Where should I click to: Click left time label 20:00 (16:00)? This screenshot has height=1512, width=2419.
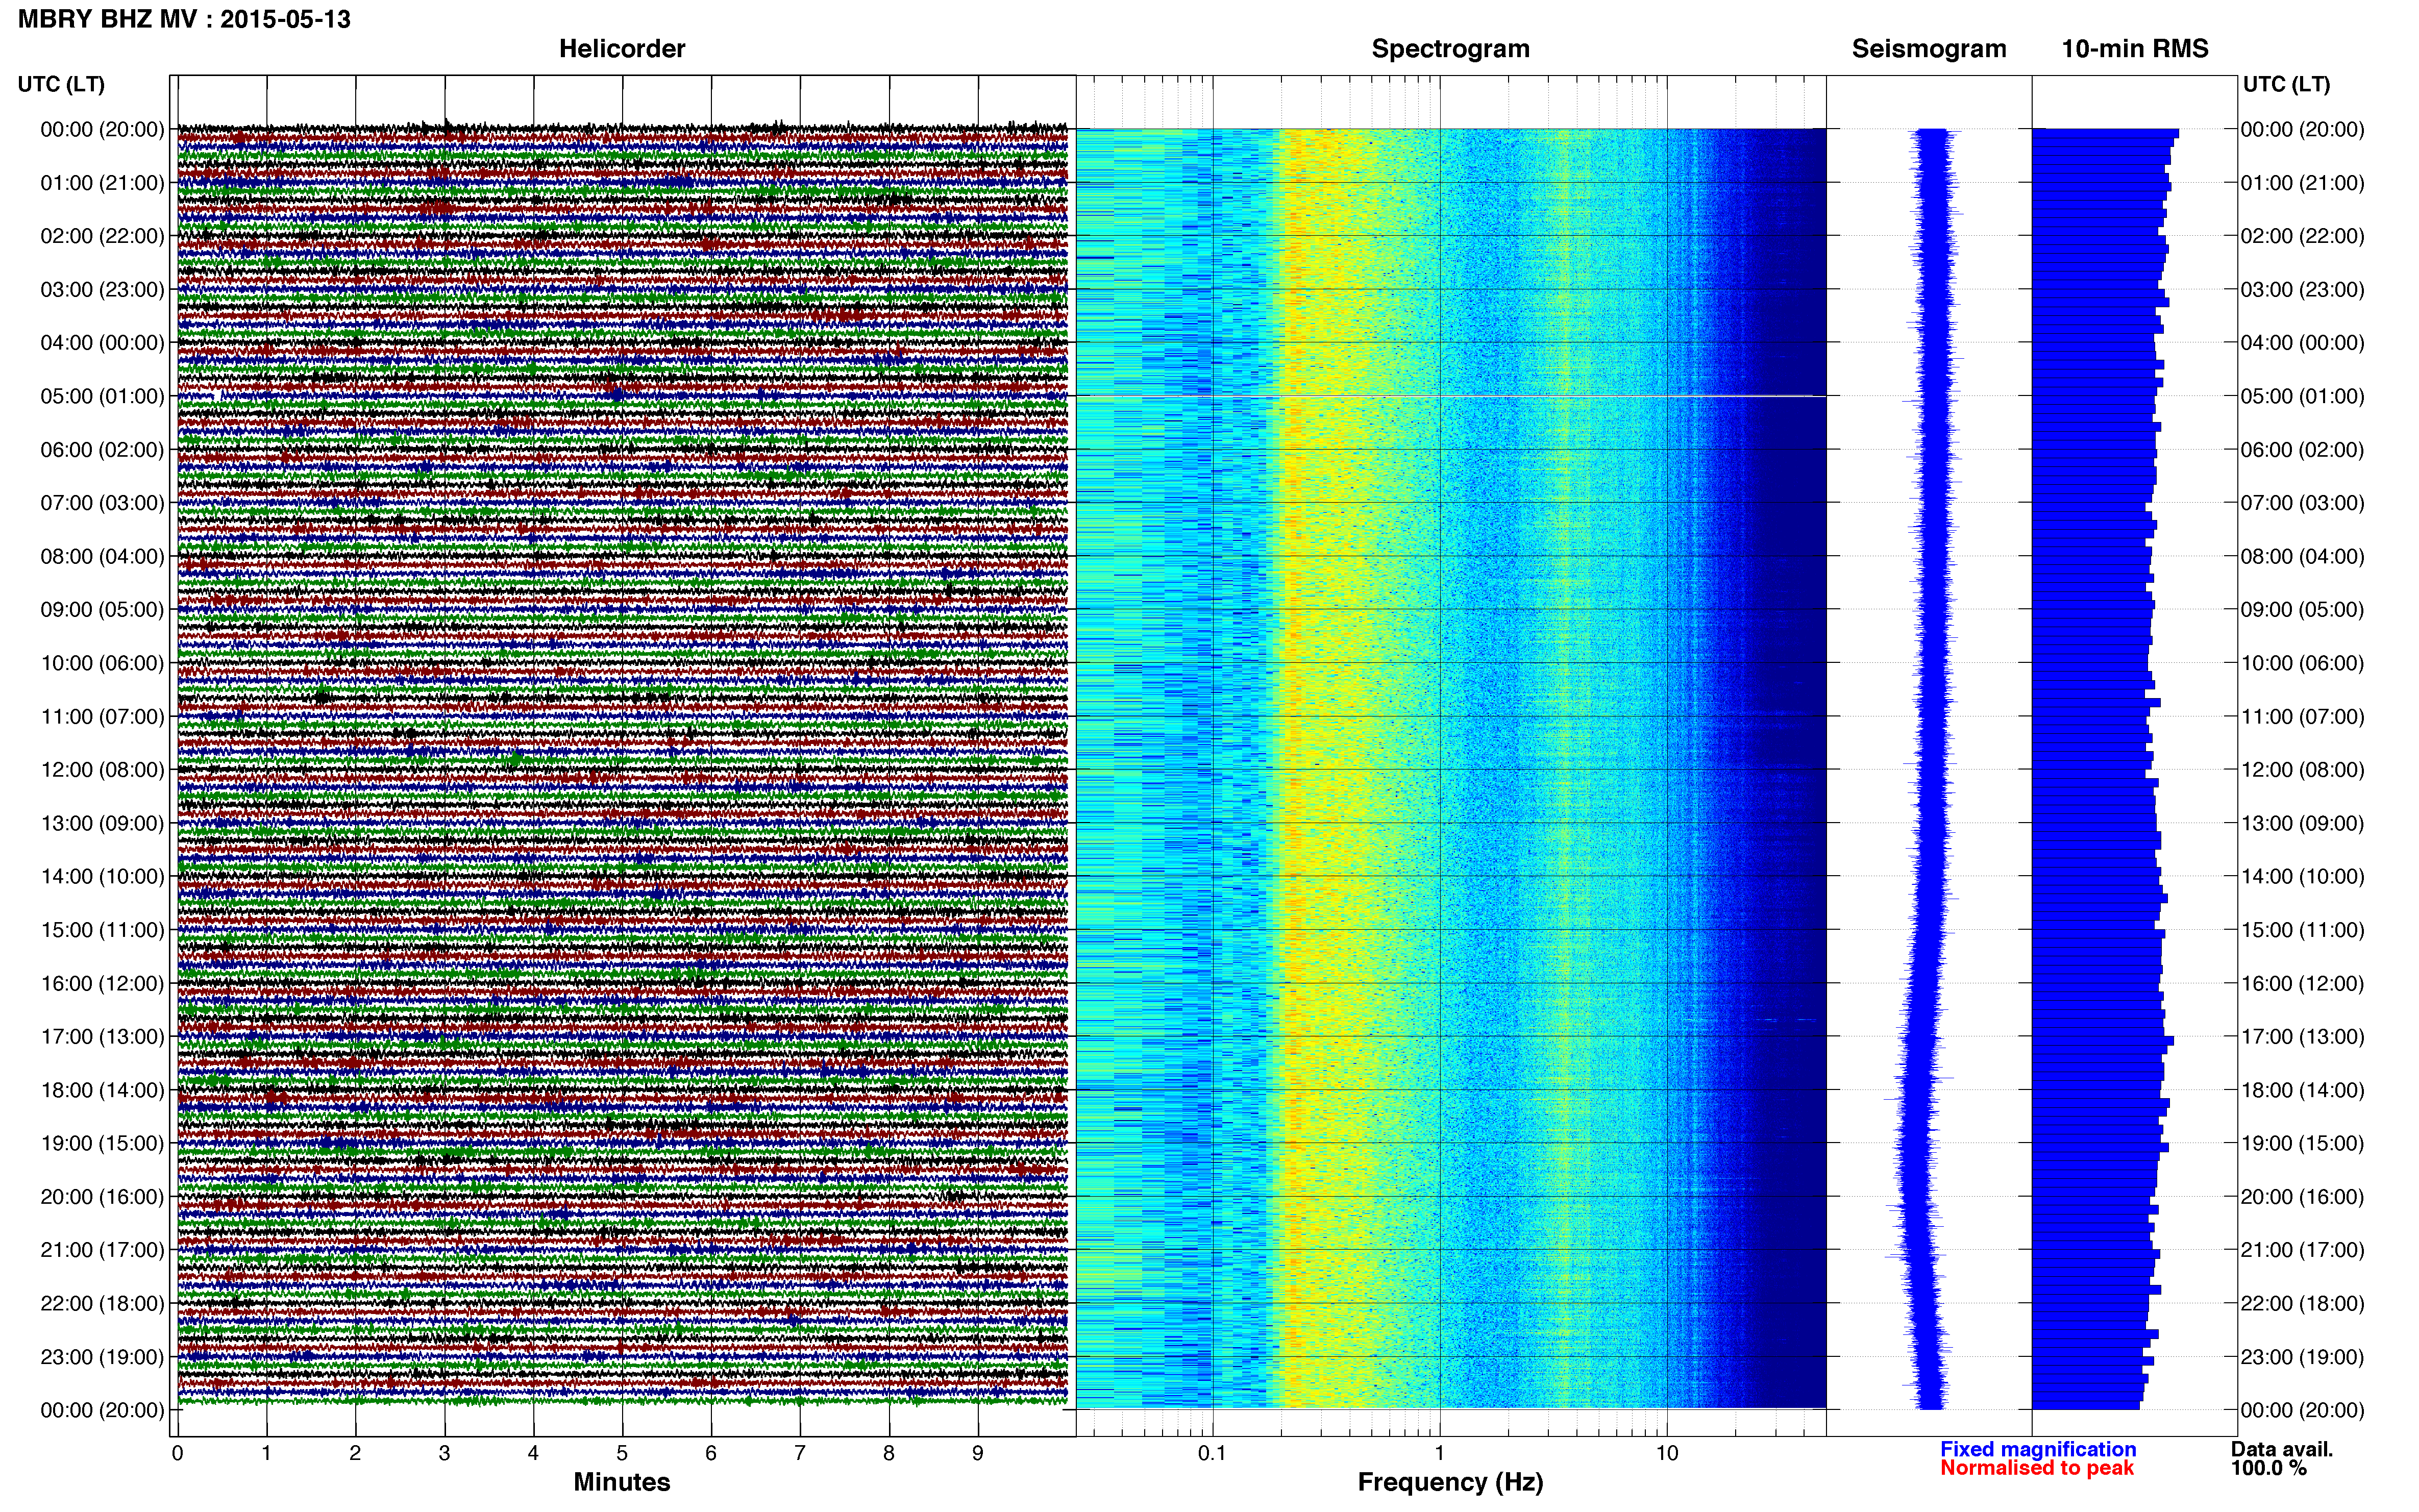pos(102,1197)
